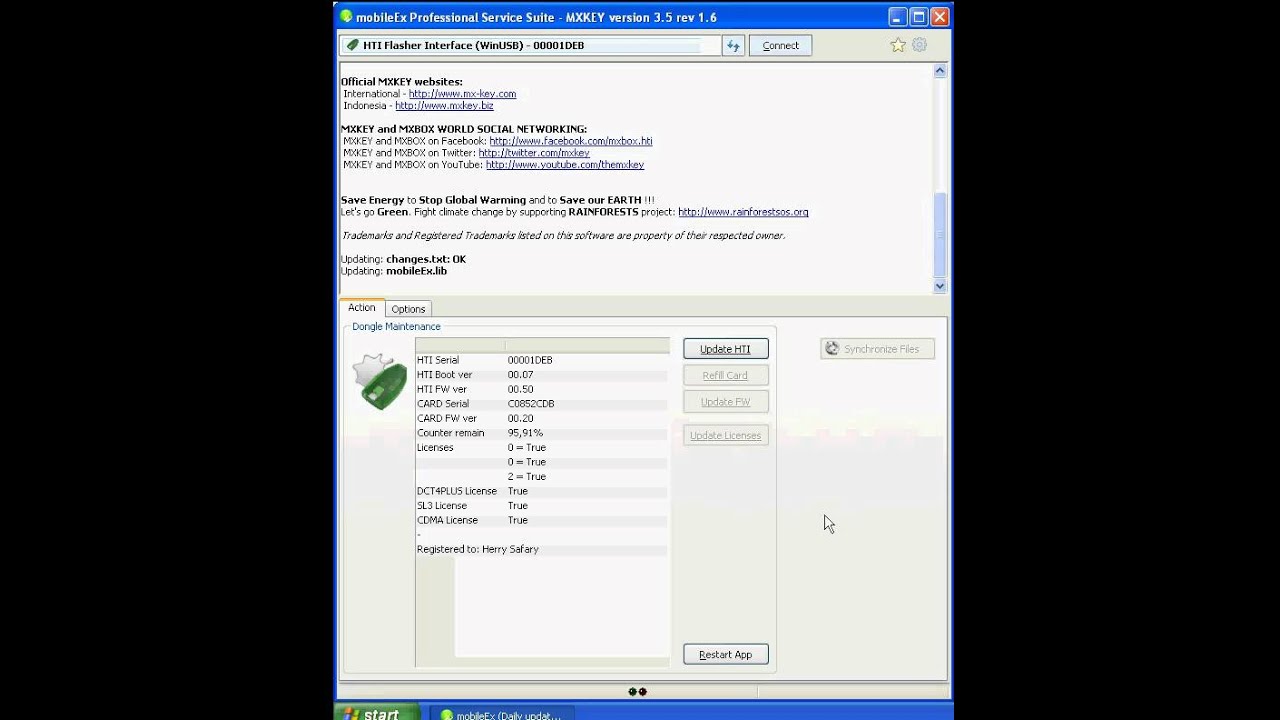This screenshot has height=720, width=1280.
Task: Click the Connect button
Action: (x=780, y=45)
